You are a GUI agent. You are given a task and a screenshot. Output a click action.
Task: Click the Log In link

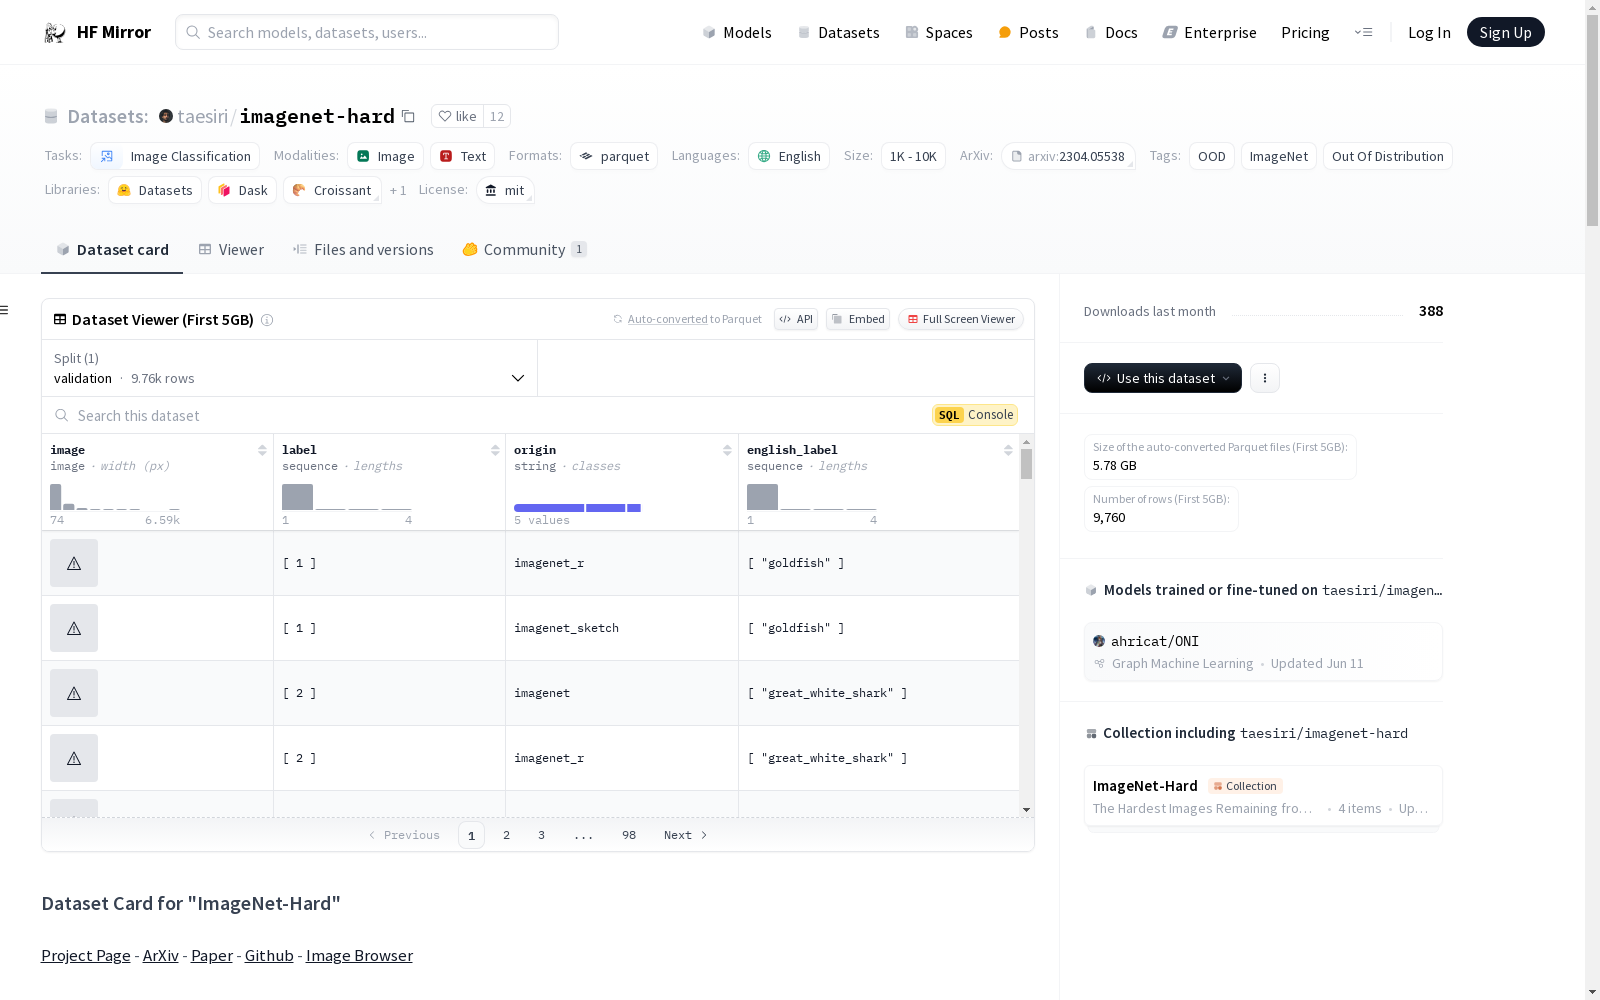(1429, 32)
